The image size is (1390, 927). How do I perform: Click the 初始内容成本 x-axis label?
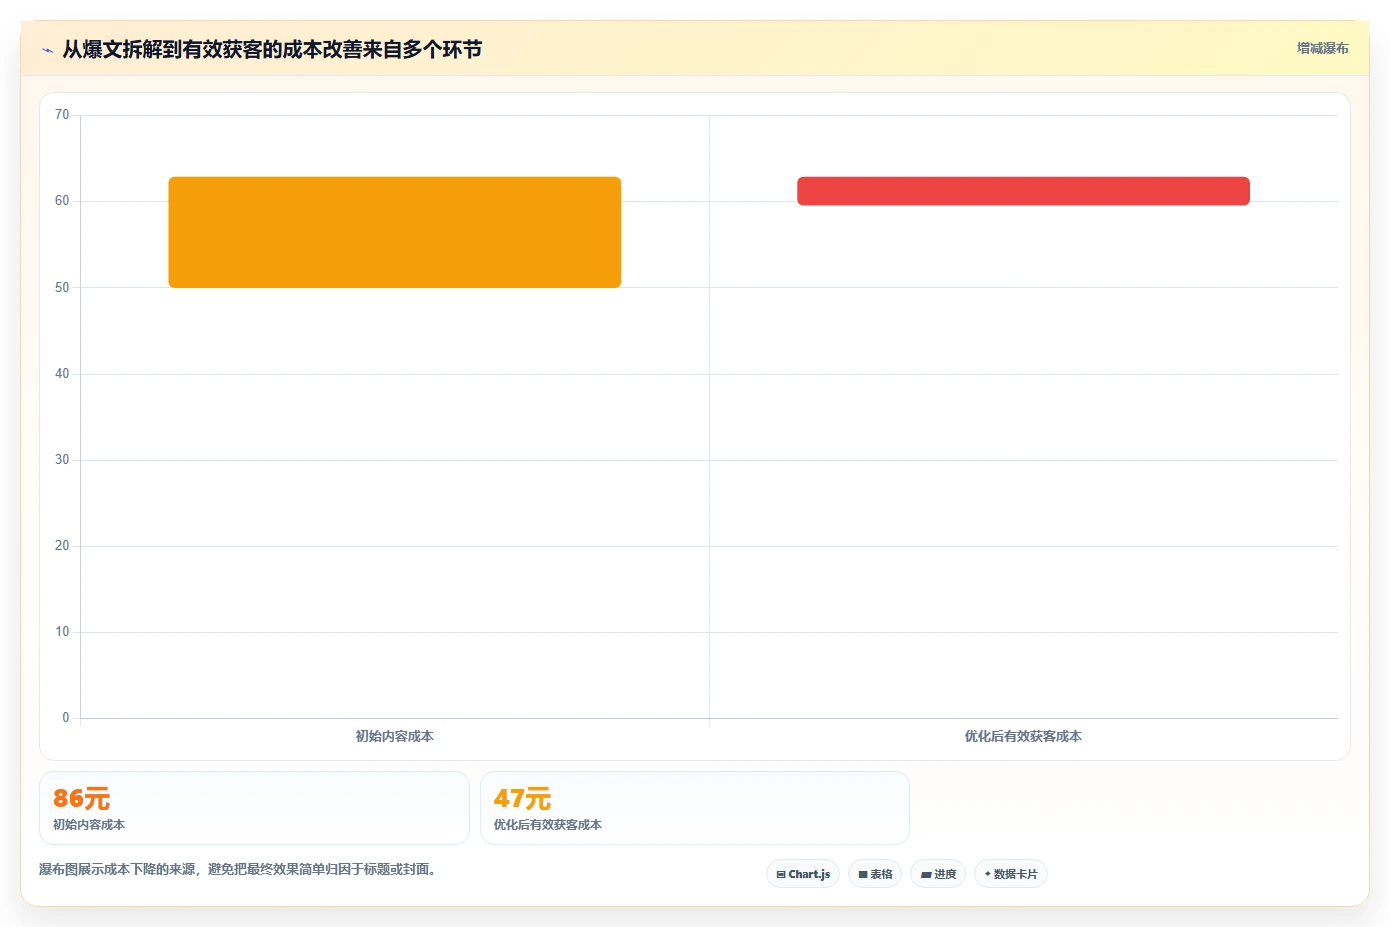point(395,736)
